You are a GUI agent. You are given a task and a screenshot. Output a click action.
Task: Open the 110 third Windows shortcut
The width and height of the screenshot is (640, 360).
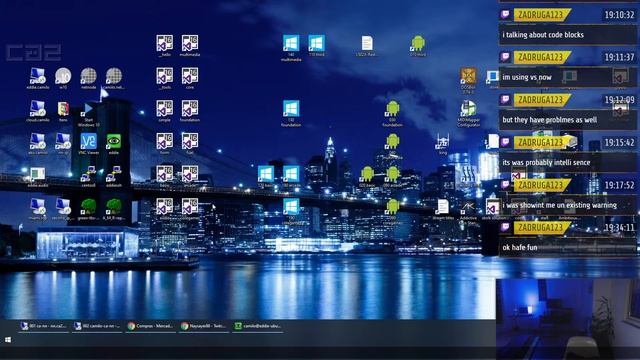coord(317,44)
